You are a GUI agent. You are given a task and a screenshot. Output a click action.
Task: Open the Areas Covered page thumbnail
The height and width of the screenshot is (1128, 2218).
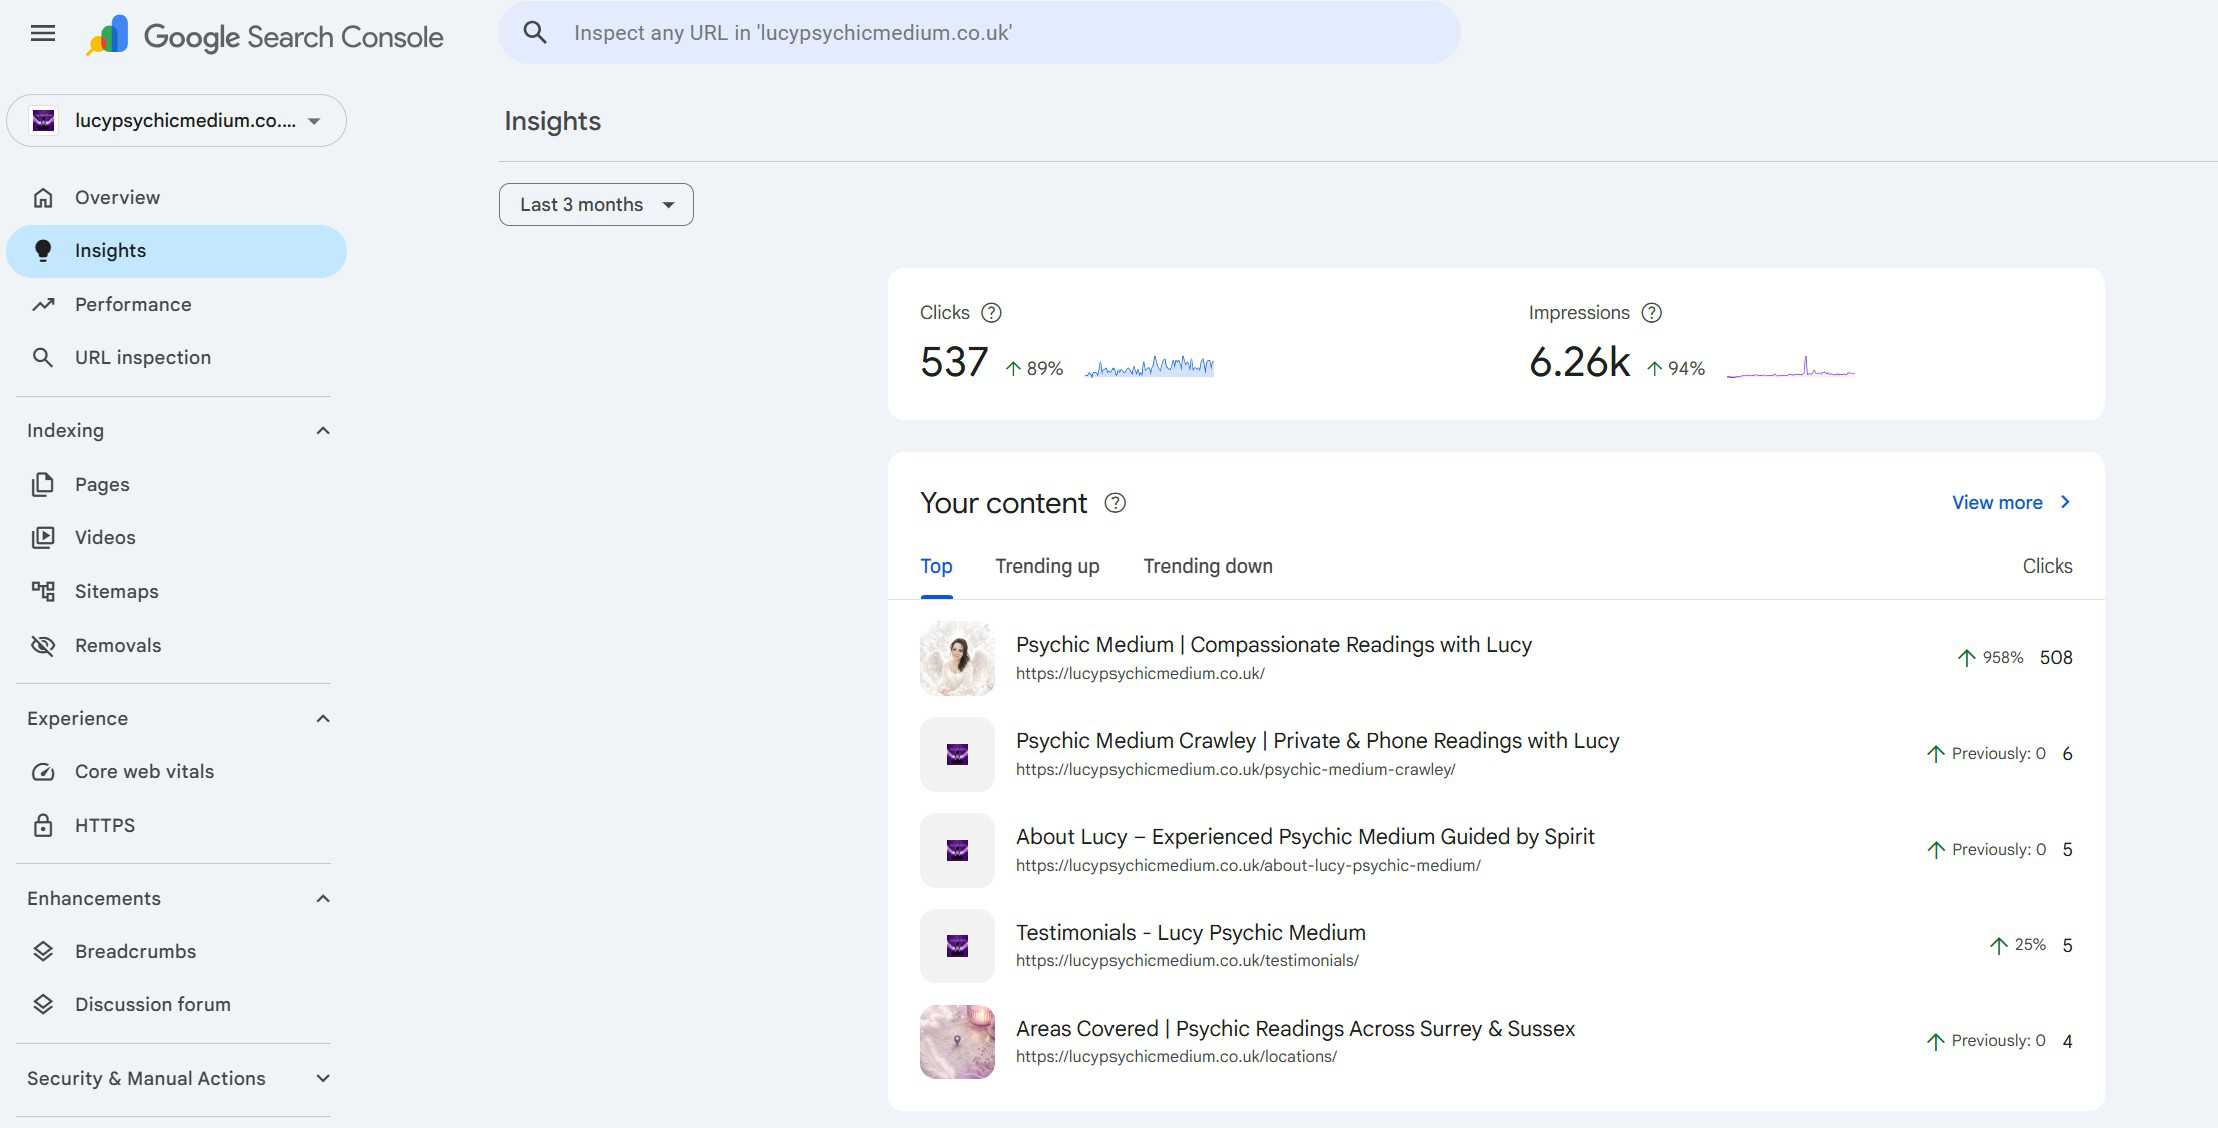(x=957, y=1042)
